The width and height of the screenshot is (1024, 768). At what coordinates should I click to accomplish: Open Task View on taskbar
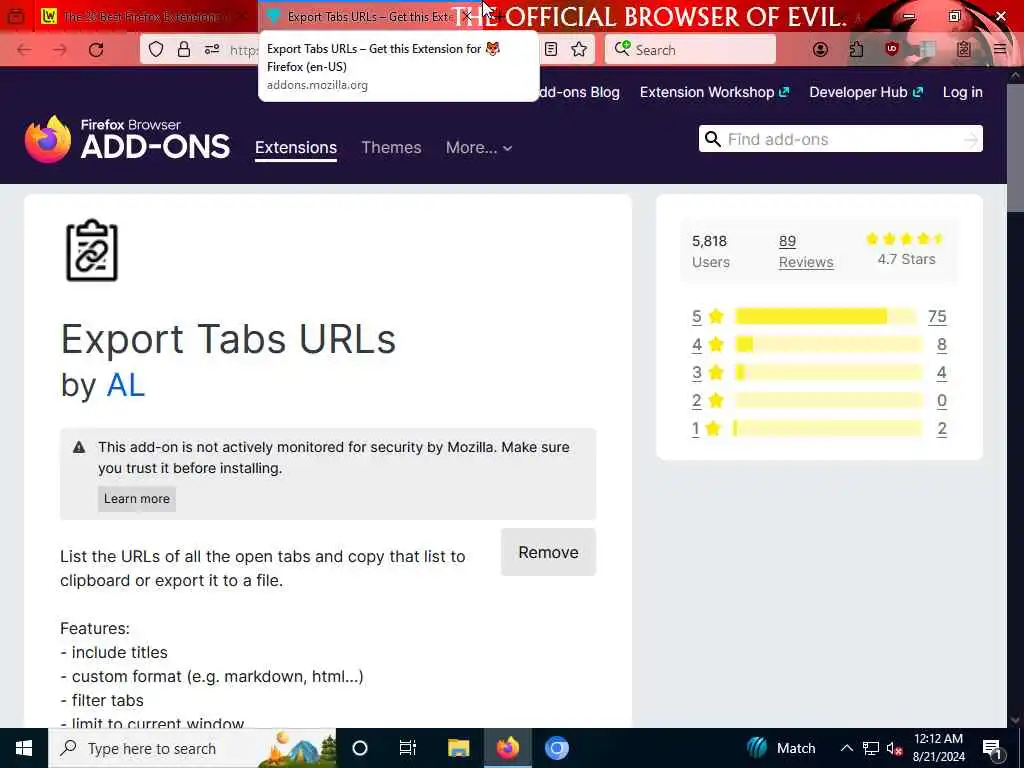pos(408,748)
